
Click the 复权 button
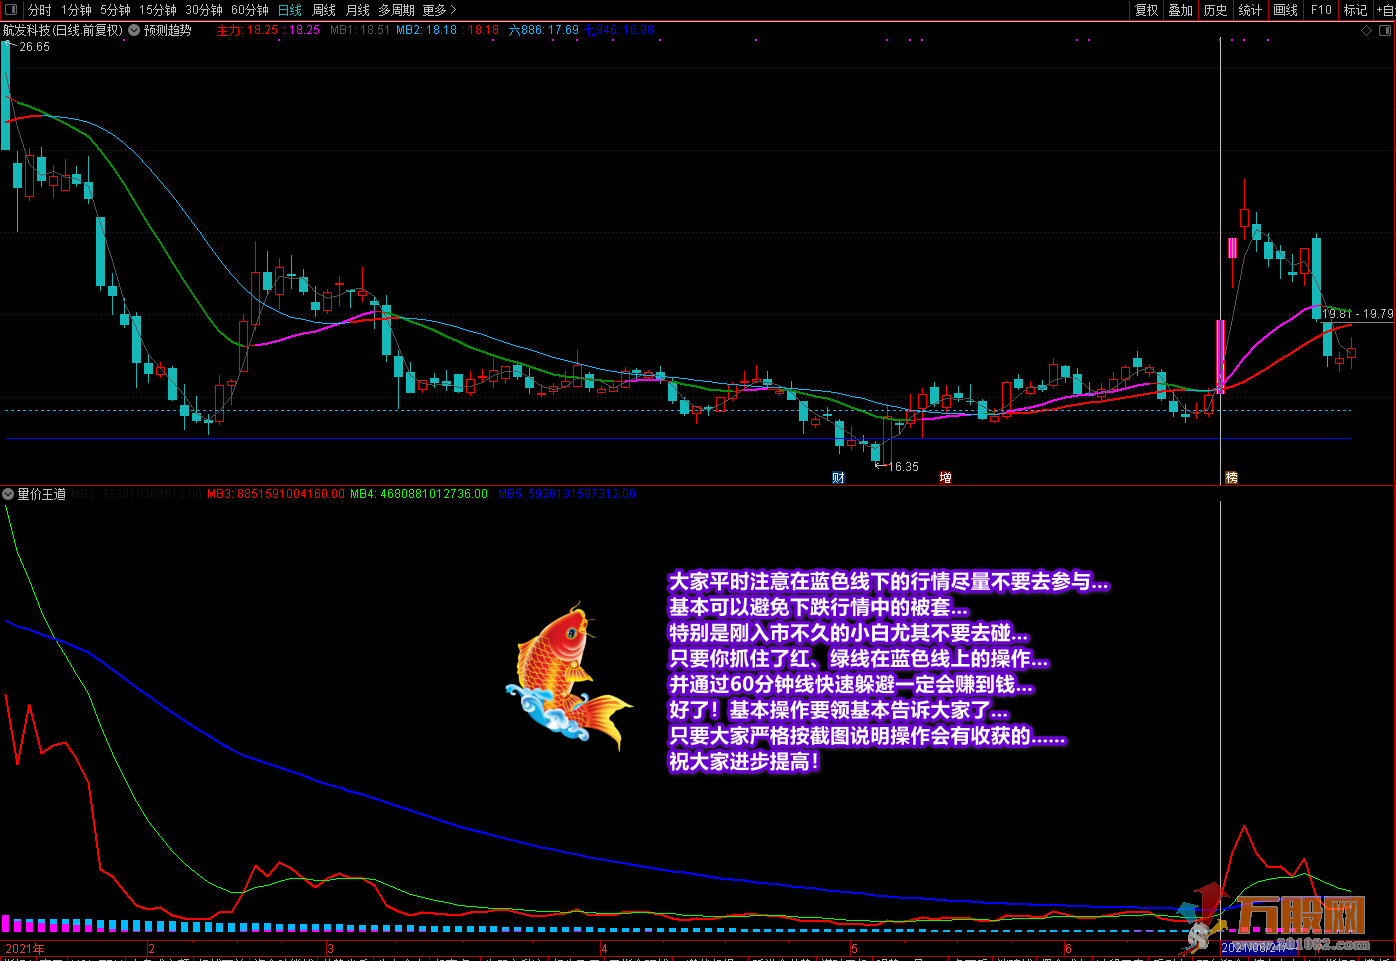[1146, 10]
